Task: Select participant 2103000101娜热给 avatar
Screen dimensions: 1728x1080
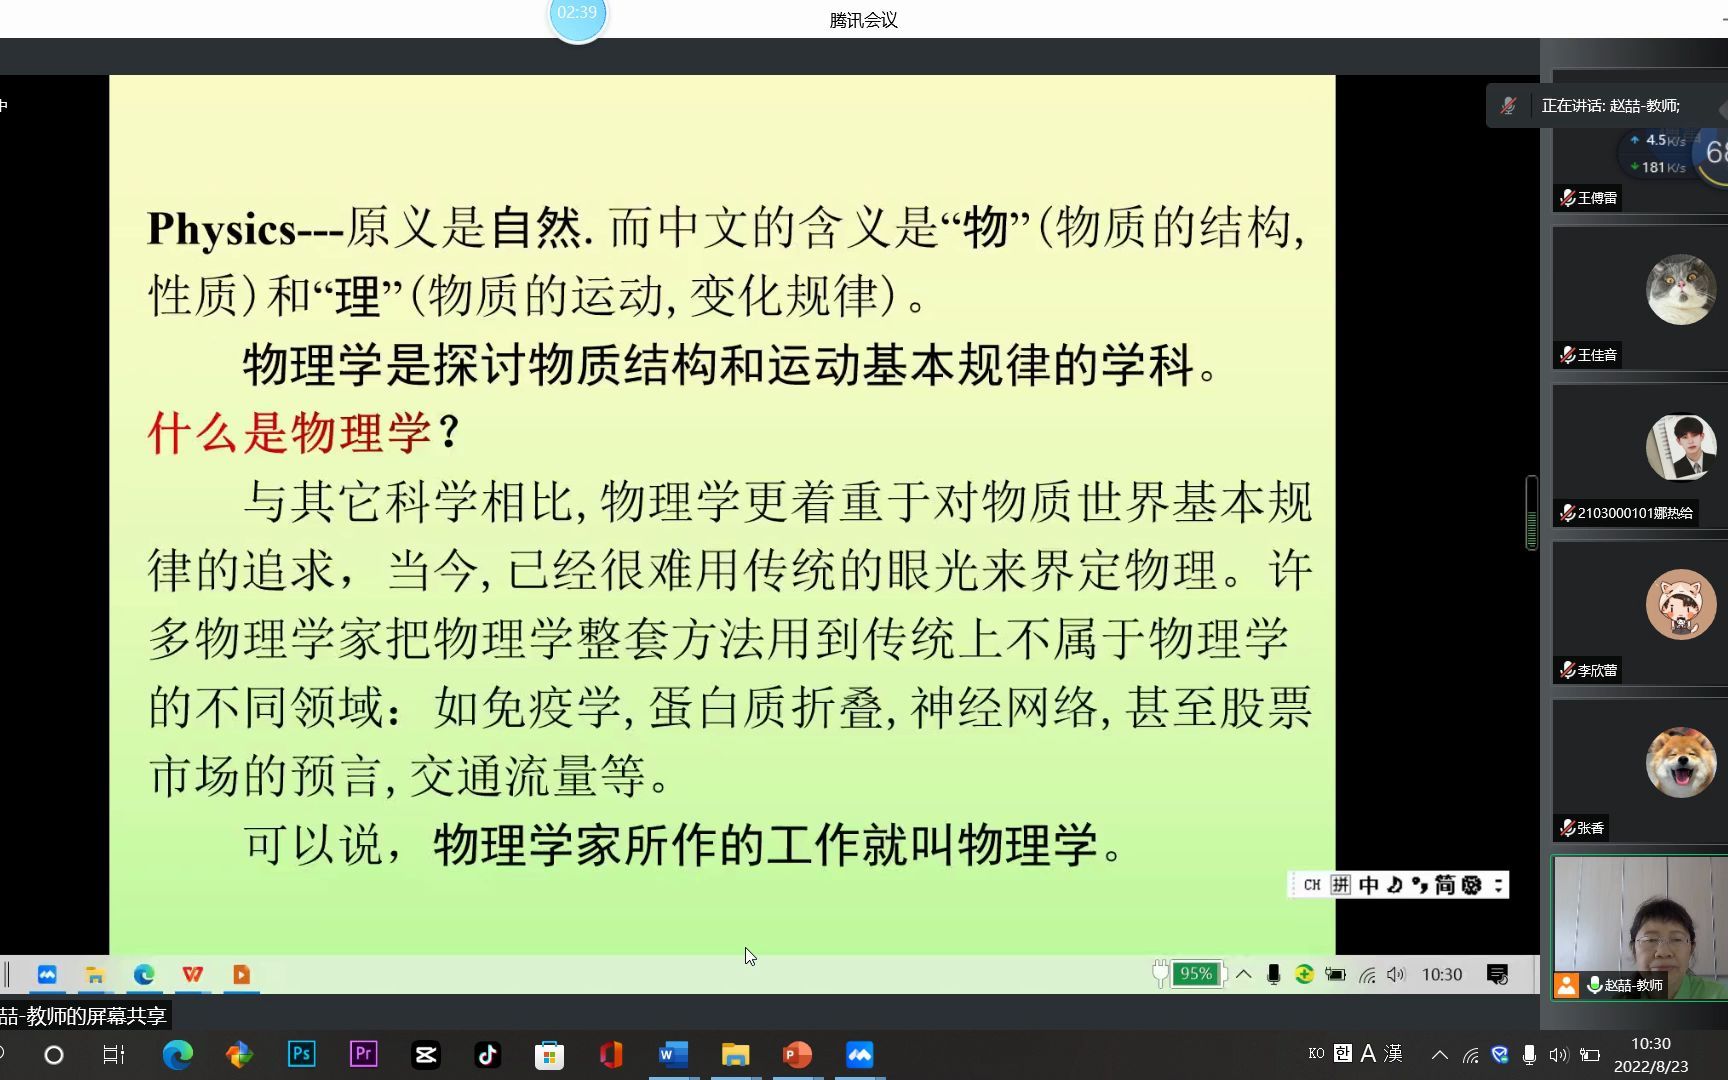Action: click(x=1681, y=447)
